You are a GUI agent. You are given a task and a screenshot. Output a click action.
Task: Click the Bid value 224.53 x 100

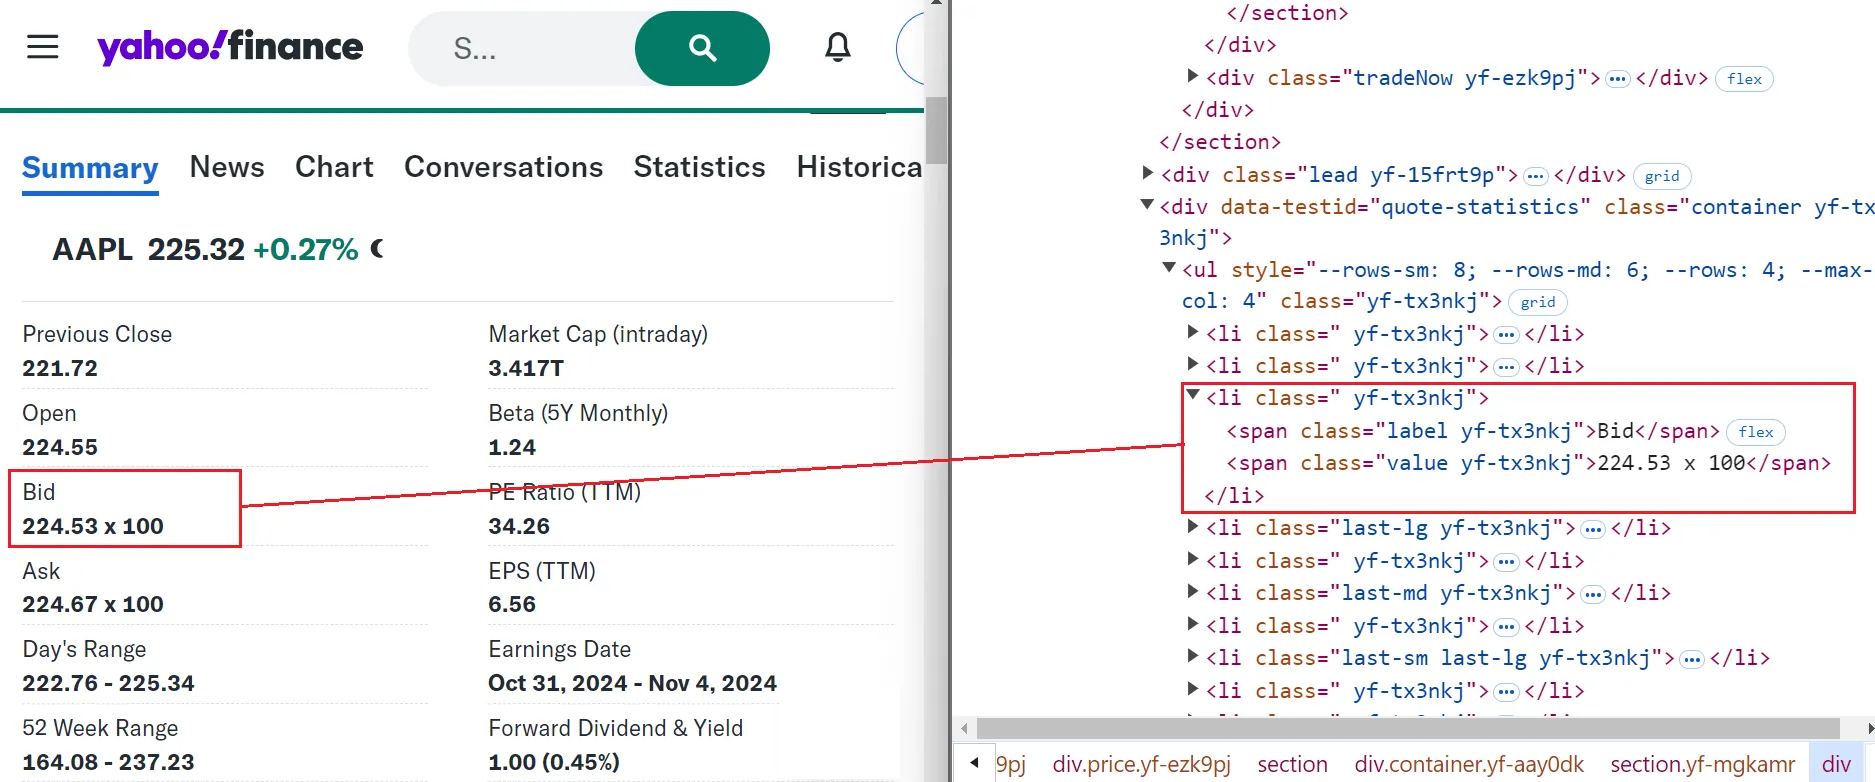pyautogui.click(x=93, y=526)
